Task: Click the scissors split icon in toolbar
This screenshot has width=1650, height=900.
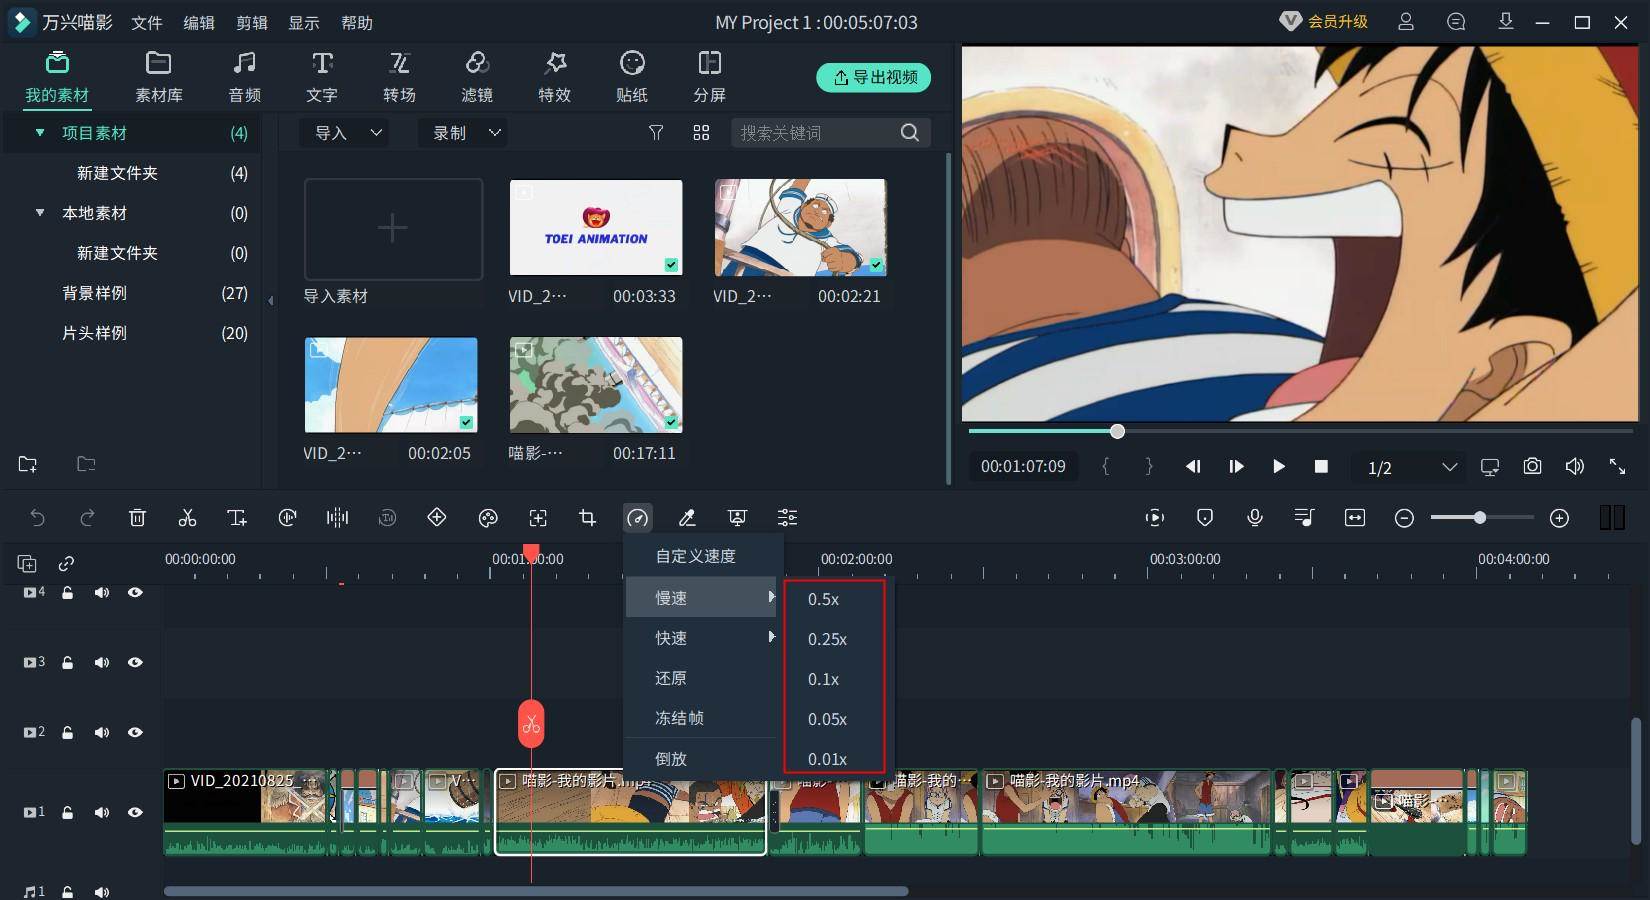Action: pos(187,517)
